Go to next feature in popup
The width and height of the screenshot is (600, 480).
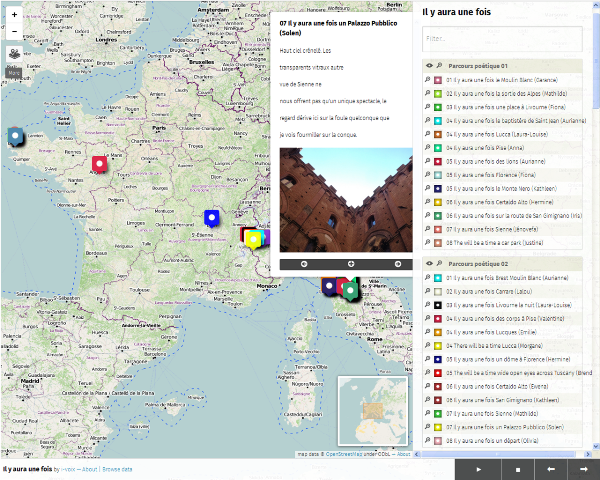(x=398, y=264)
